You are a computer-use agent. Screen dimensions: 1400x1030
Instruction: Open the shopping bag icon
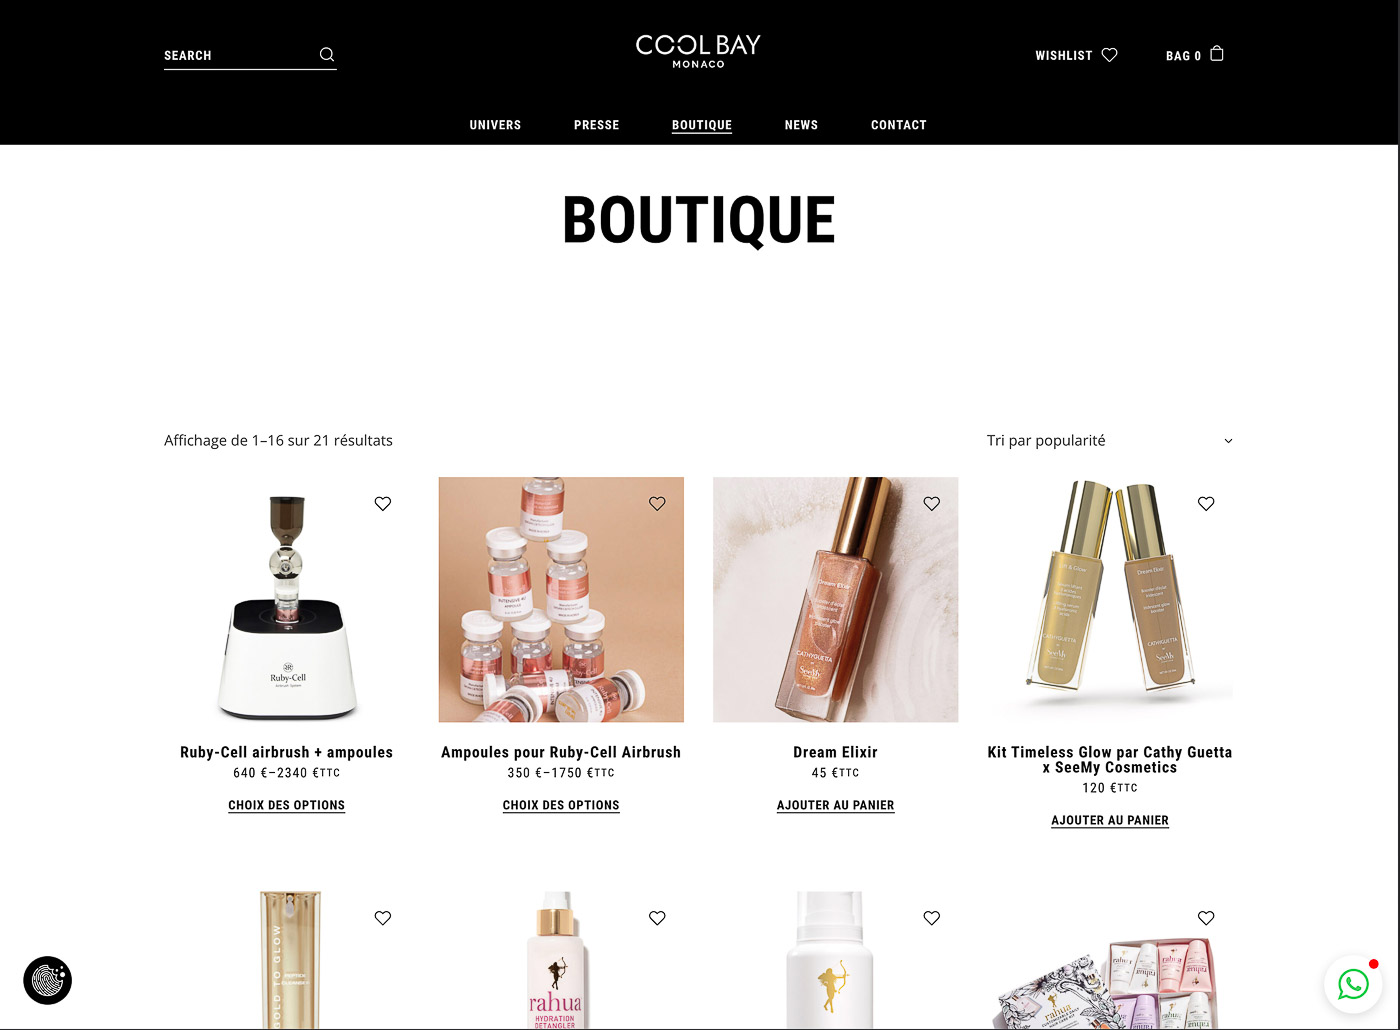pos(1217,54)
